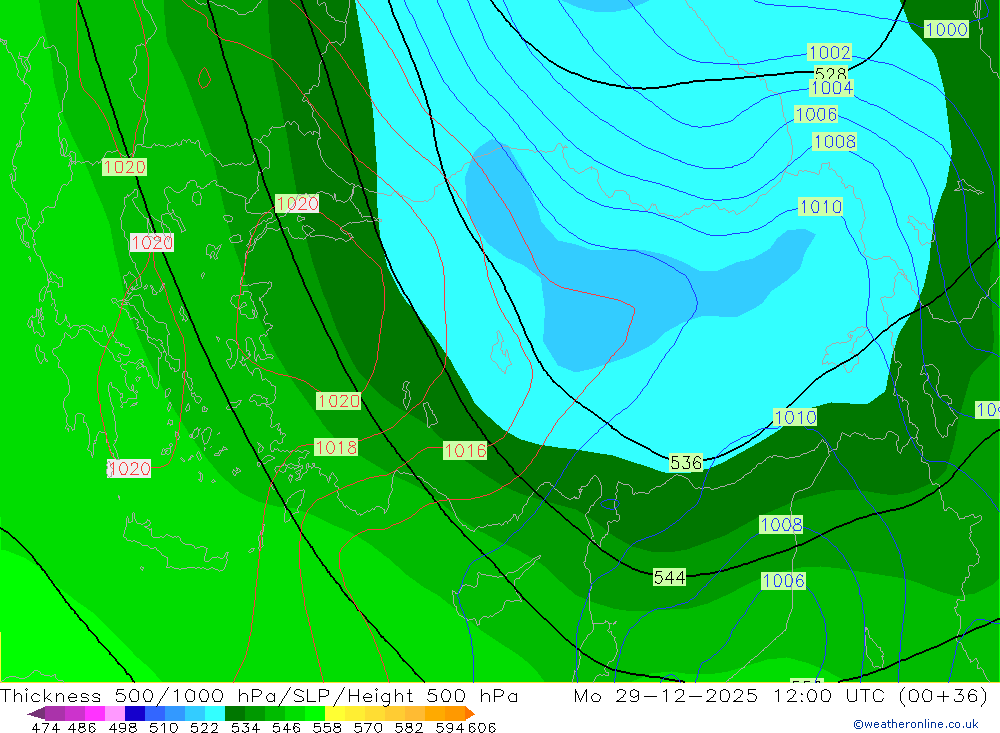This screenshot has width=1000, height=733.
Task: Click the 498 legend value
Action: click(123, 728)
